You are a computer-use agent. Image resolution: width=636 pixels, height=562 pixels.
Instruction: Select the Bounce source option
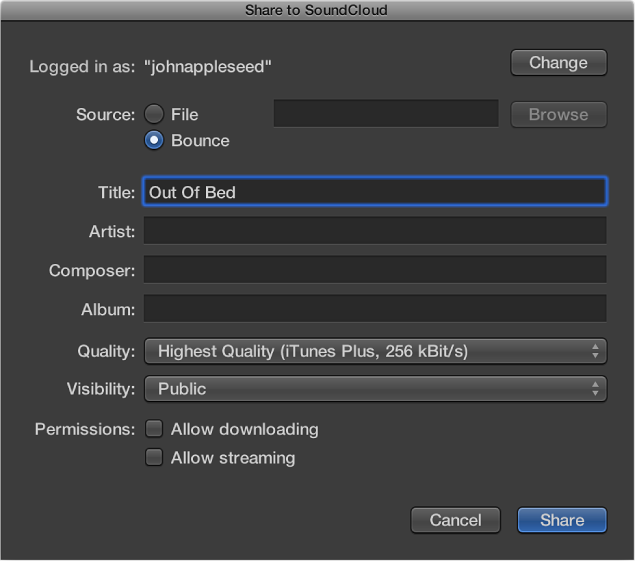[x=154, y=141]
